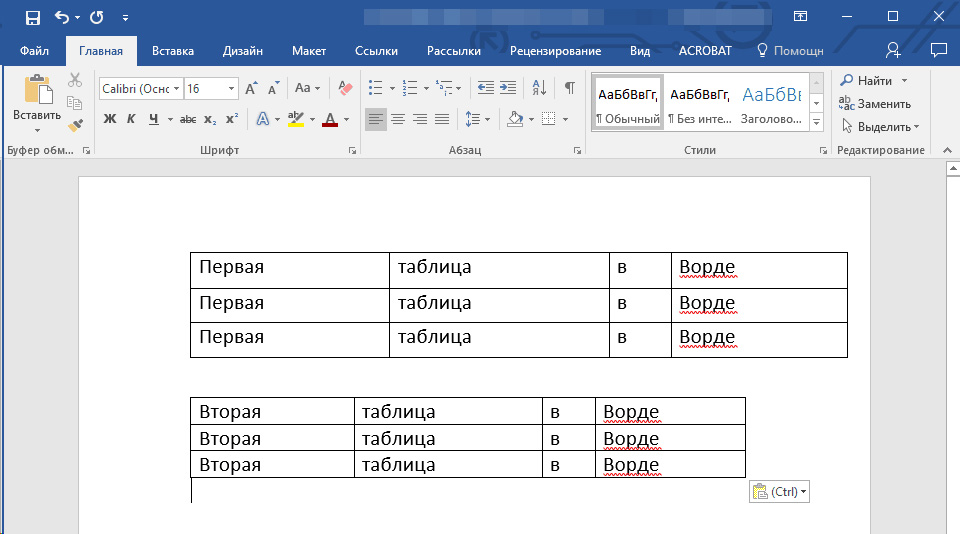
Task: Open font color dropdown arrow
Action: pyautogui.click(x=347, y=119)
